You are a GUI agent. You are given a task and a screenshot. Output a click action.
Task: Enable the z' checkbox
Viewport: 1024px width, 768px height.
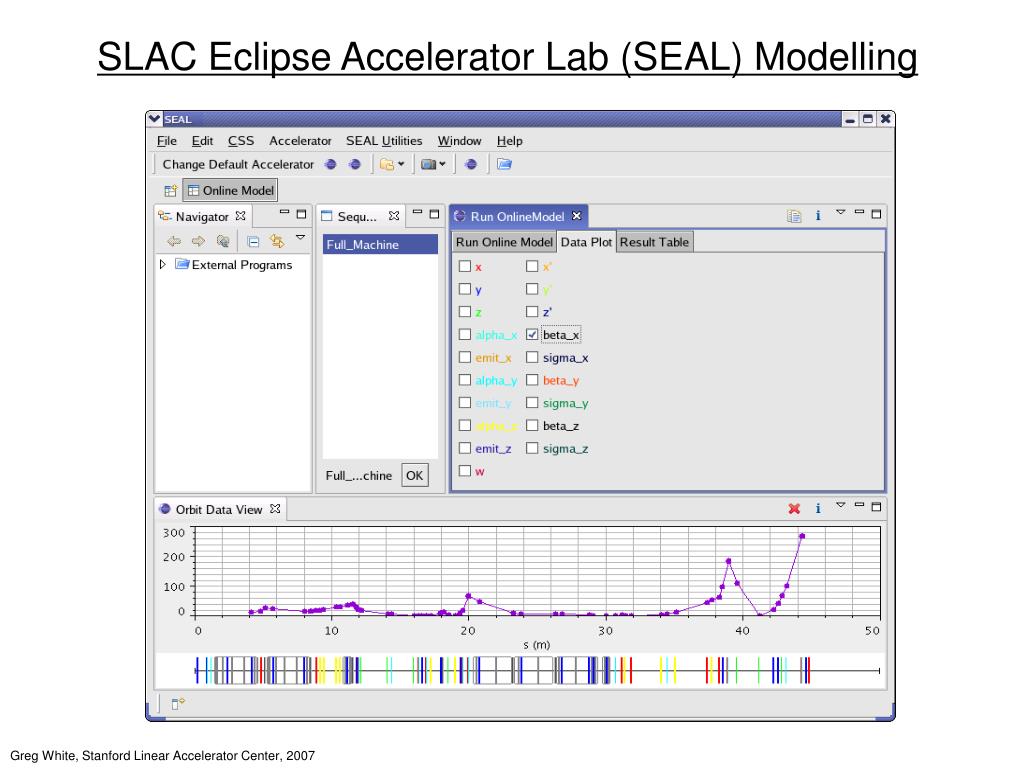point(532,312)
